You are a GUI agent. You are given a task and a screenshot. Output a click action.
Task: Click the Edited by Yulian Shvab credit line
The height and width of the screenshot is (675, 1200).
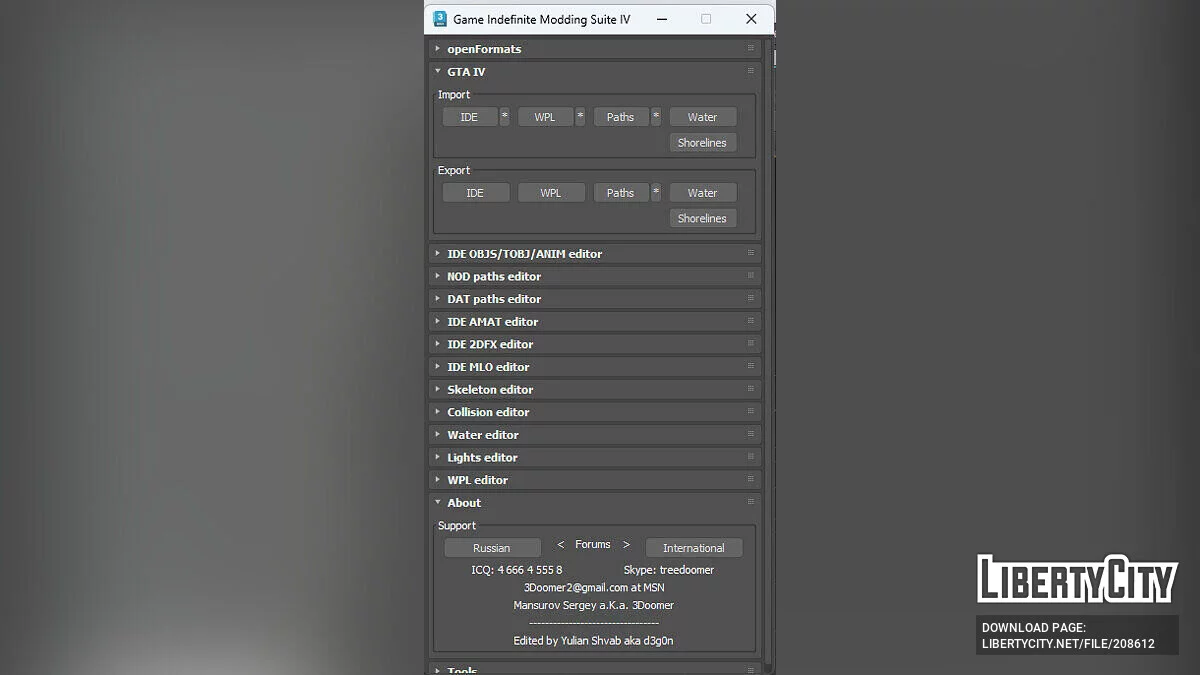(x=594, y=640)
